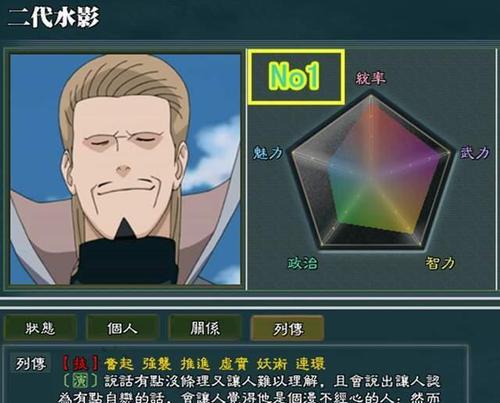Select the 關係 tab

click(x=205, y=328)
